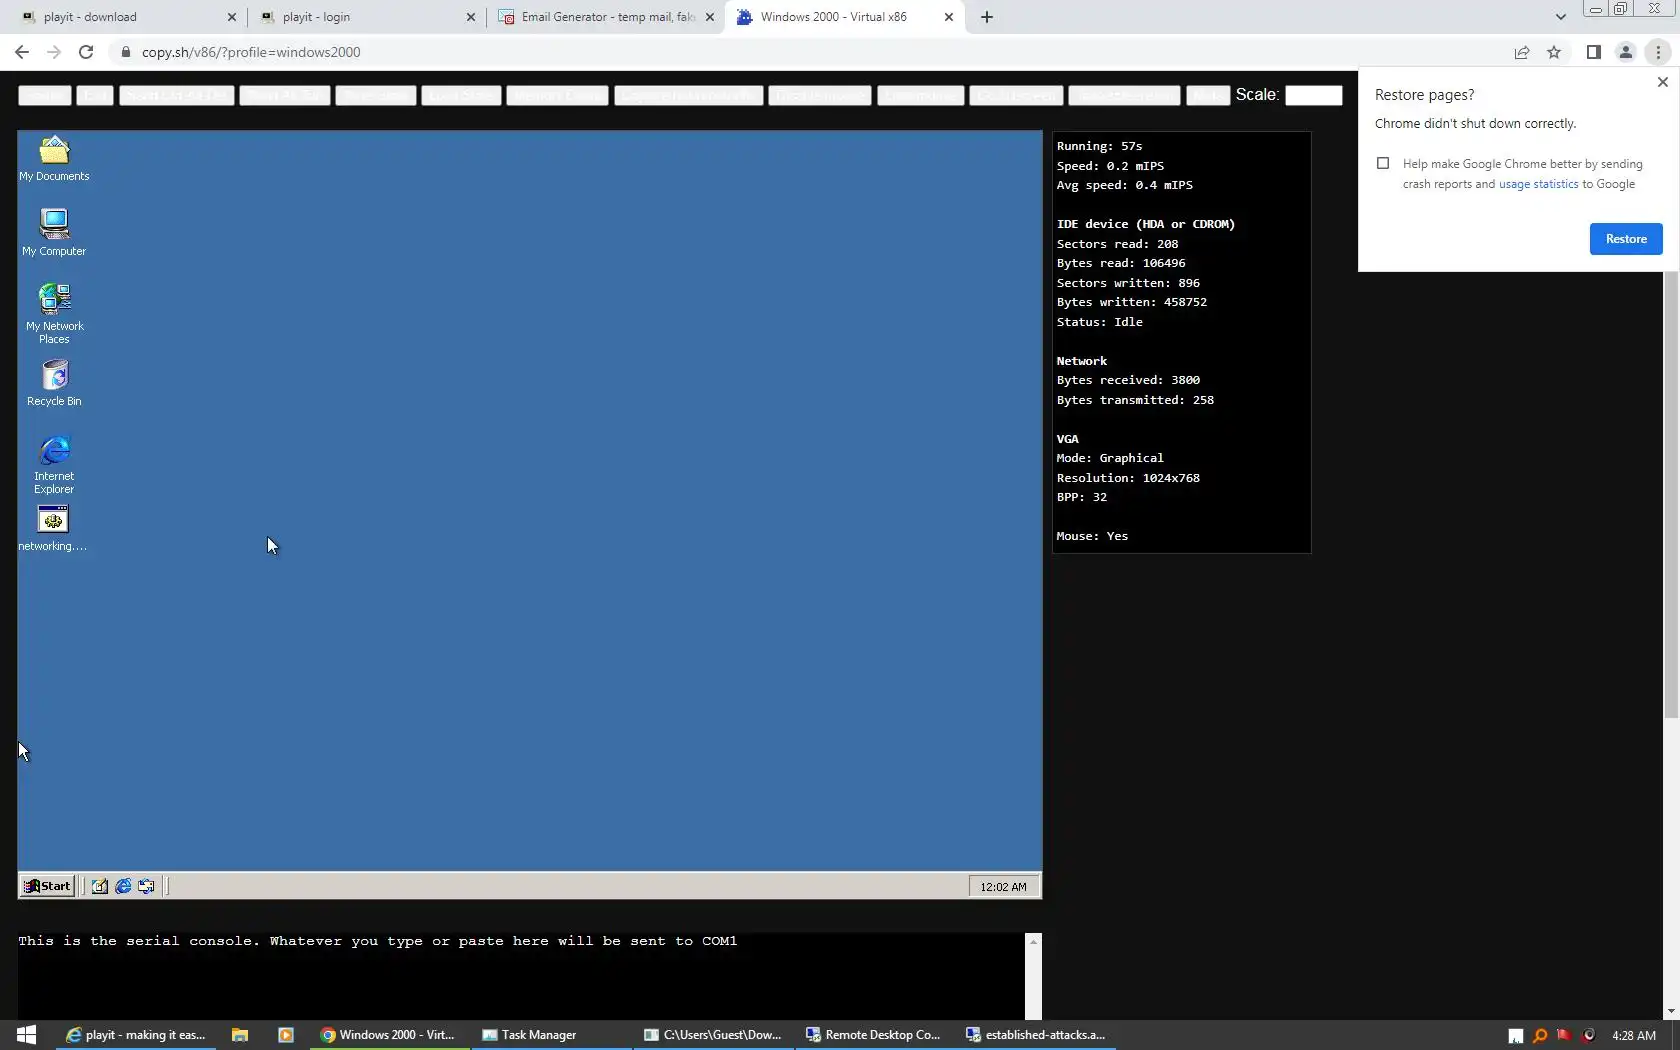Launch Internet Explorer from quick launch bar
Image resolution: width=1680 pixels, height=1050 pixels.
coord(123,886)
